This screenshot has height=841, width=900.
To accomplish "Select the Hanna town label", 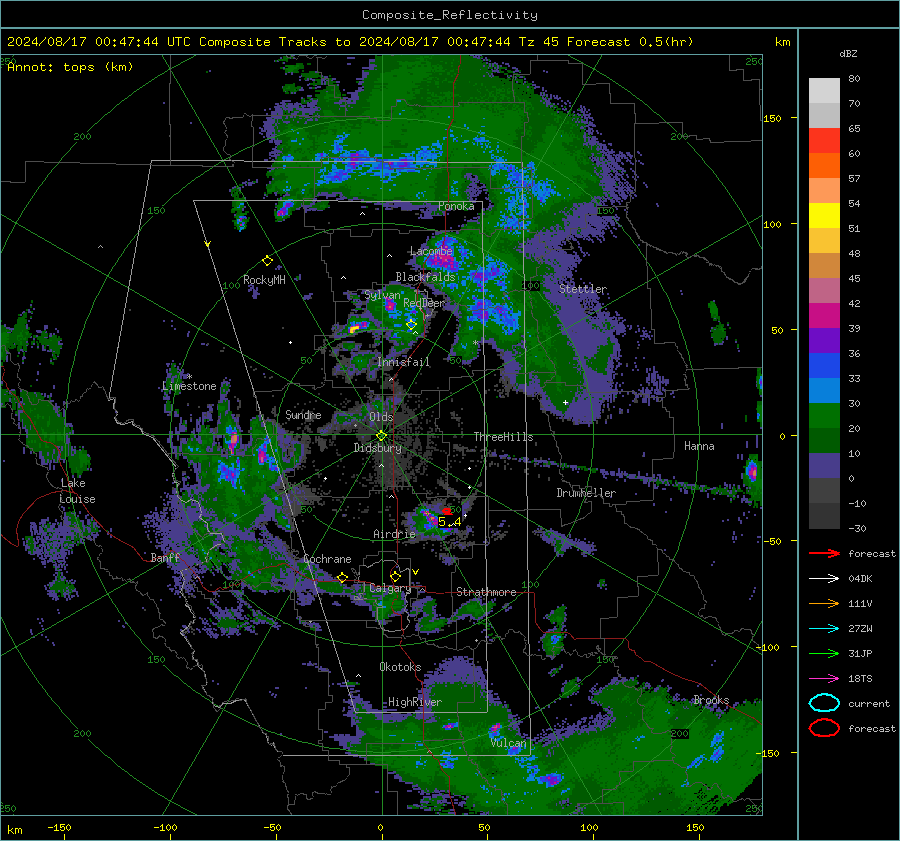I will coord(699,446).
